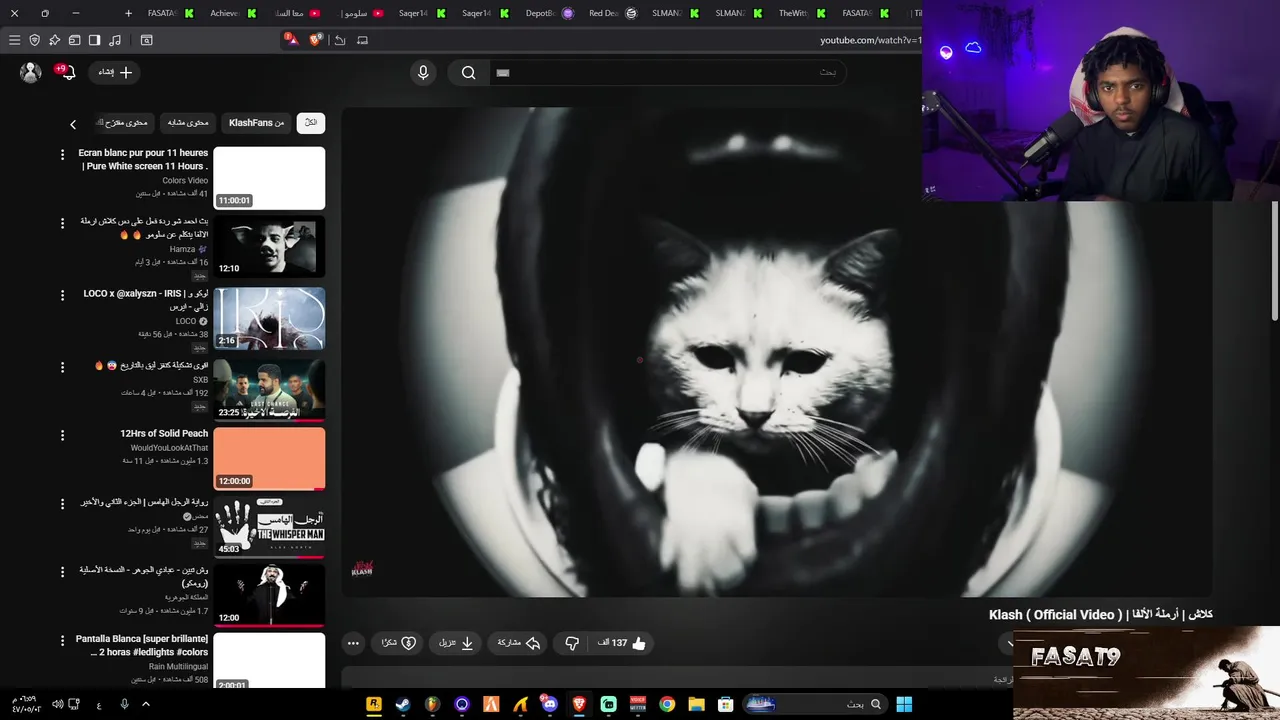The image size is (1280, 720).
Task: Open the Rain Multilingual channel name
Action: tap(178, 666)
